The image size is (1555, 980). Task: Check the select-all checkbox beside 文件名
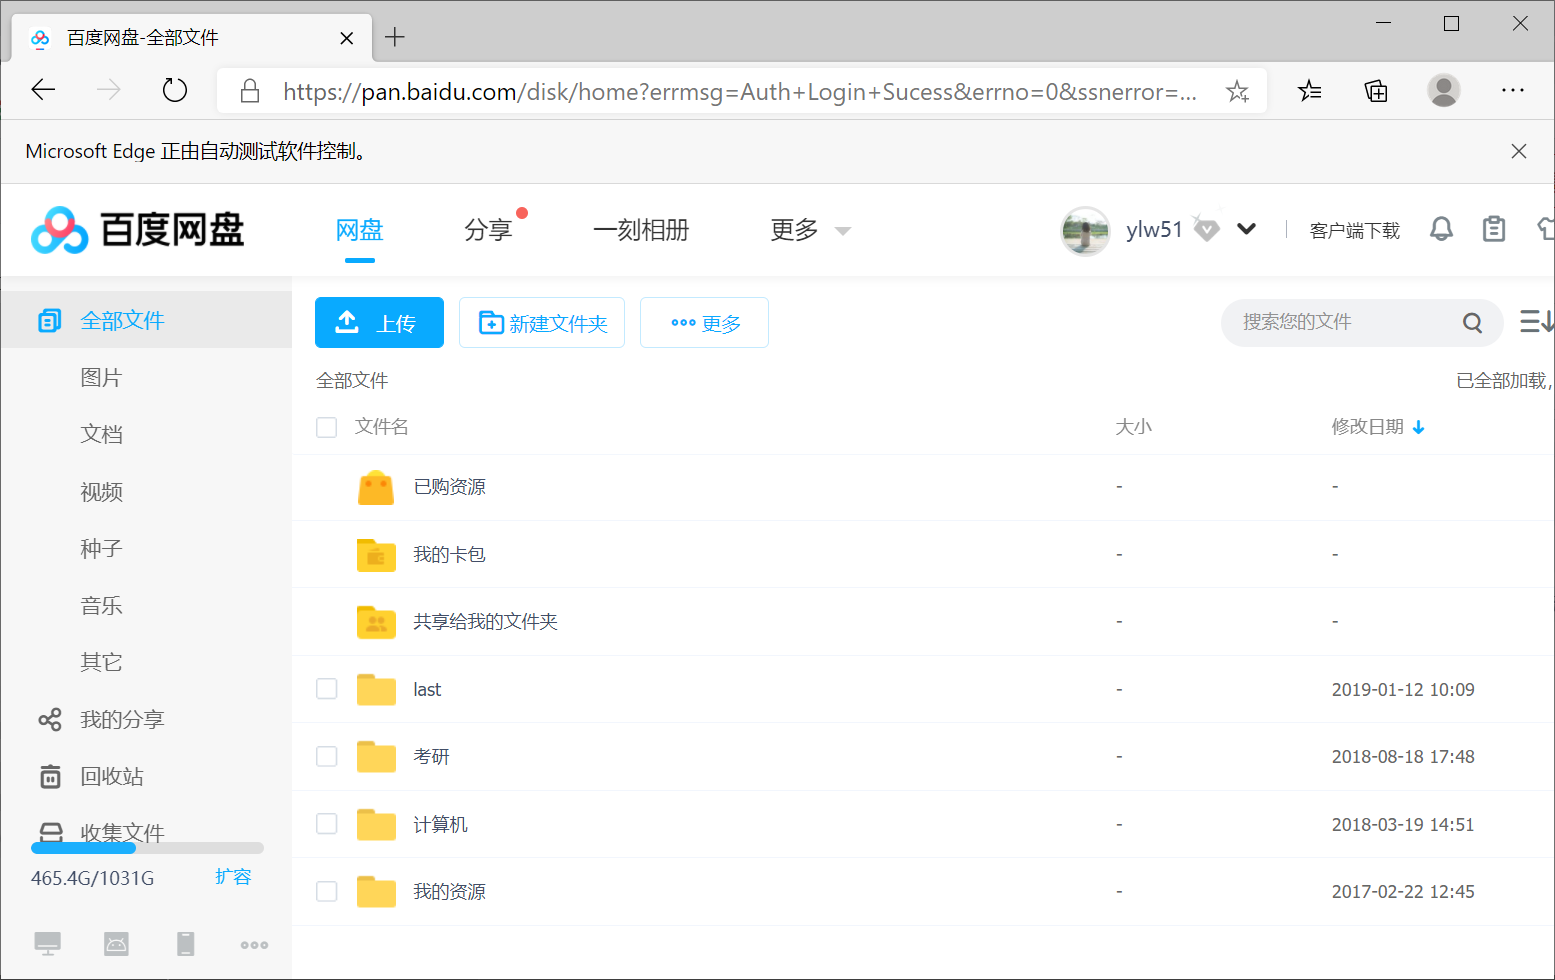point(326,427)
